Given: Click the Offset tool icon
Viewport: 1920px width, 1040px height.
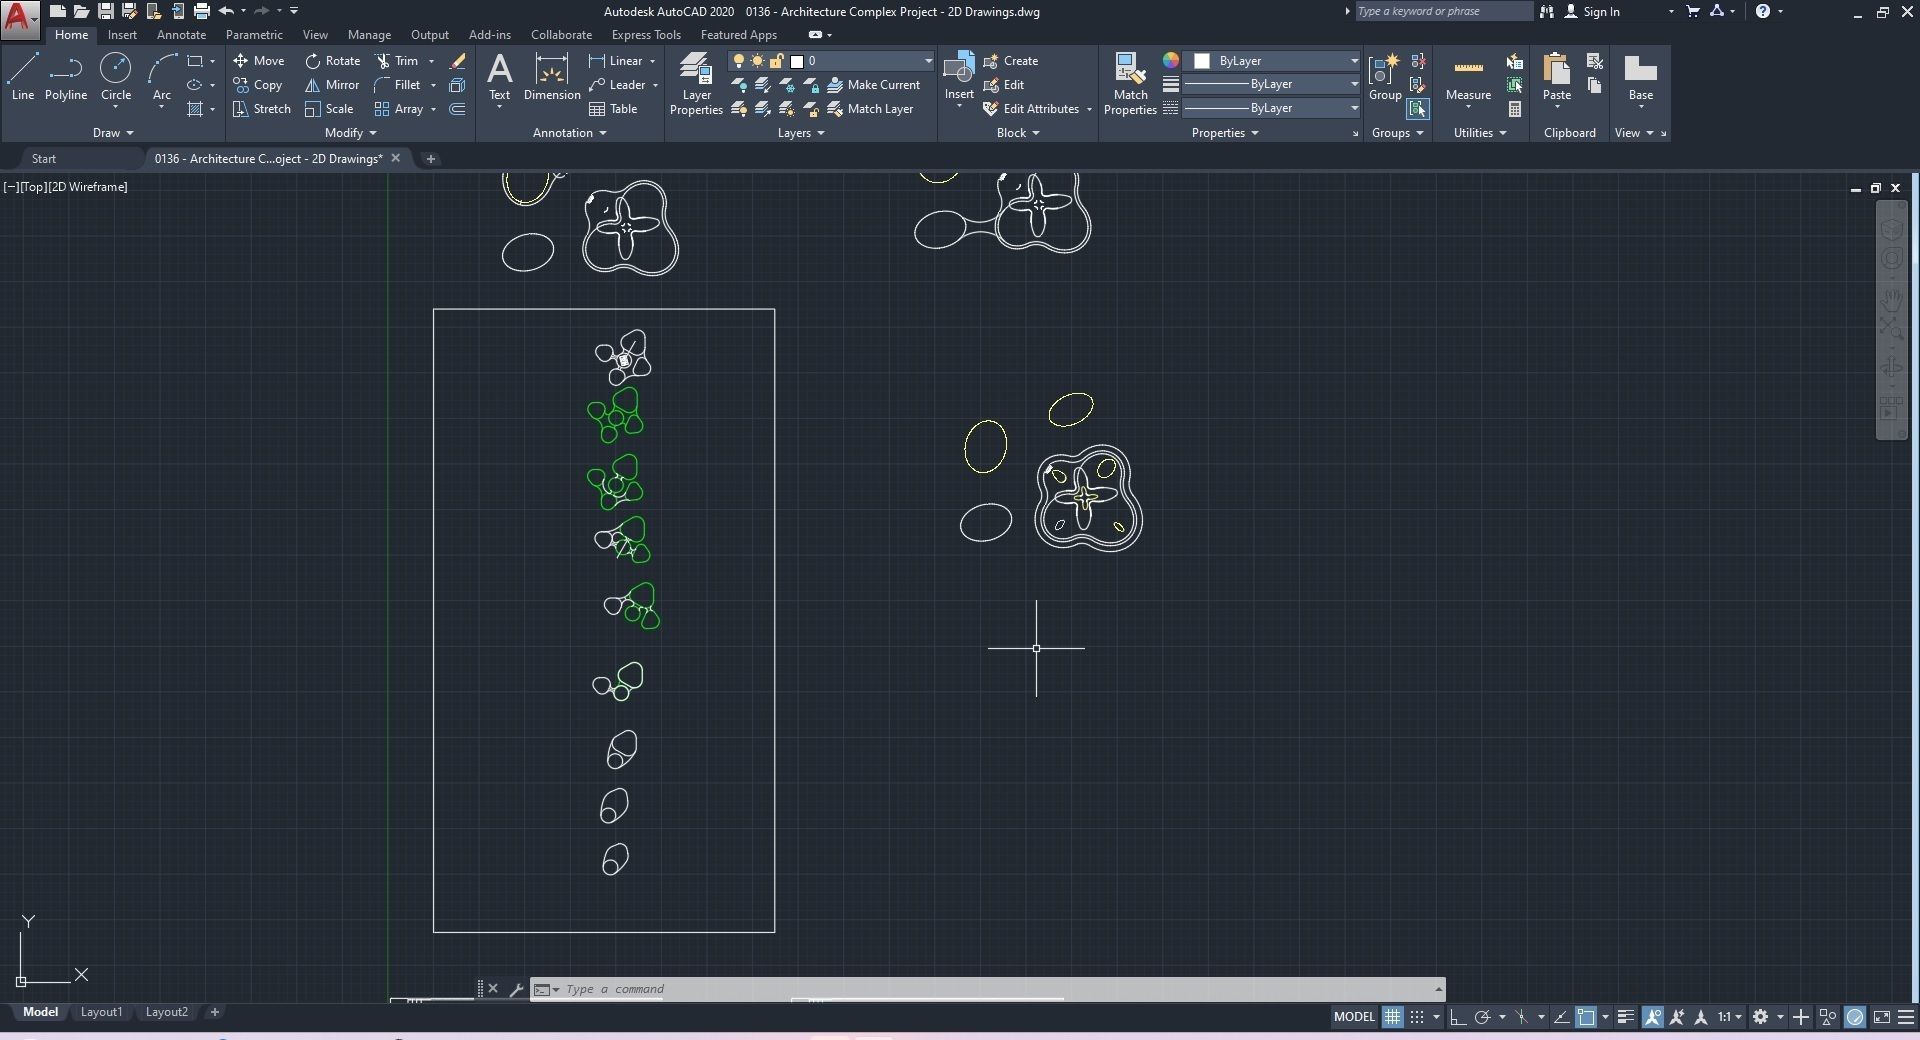Looking at the screenshot, I should (458, 109).
